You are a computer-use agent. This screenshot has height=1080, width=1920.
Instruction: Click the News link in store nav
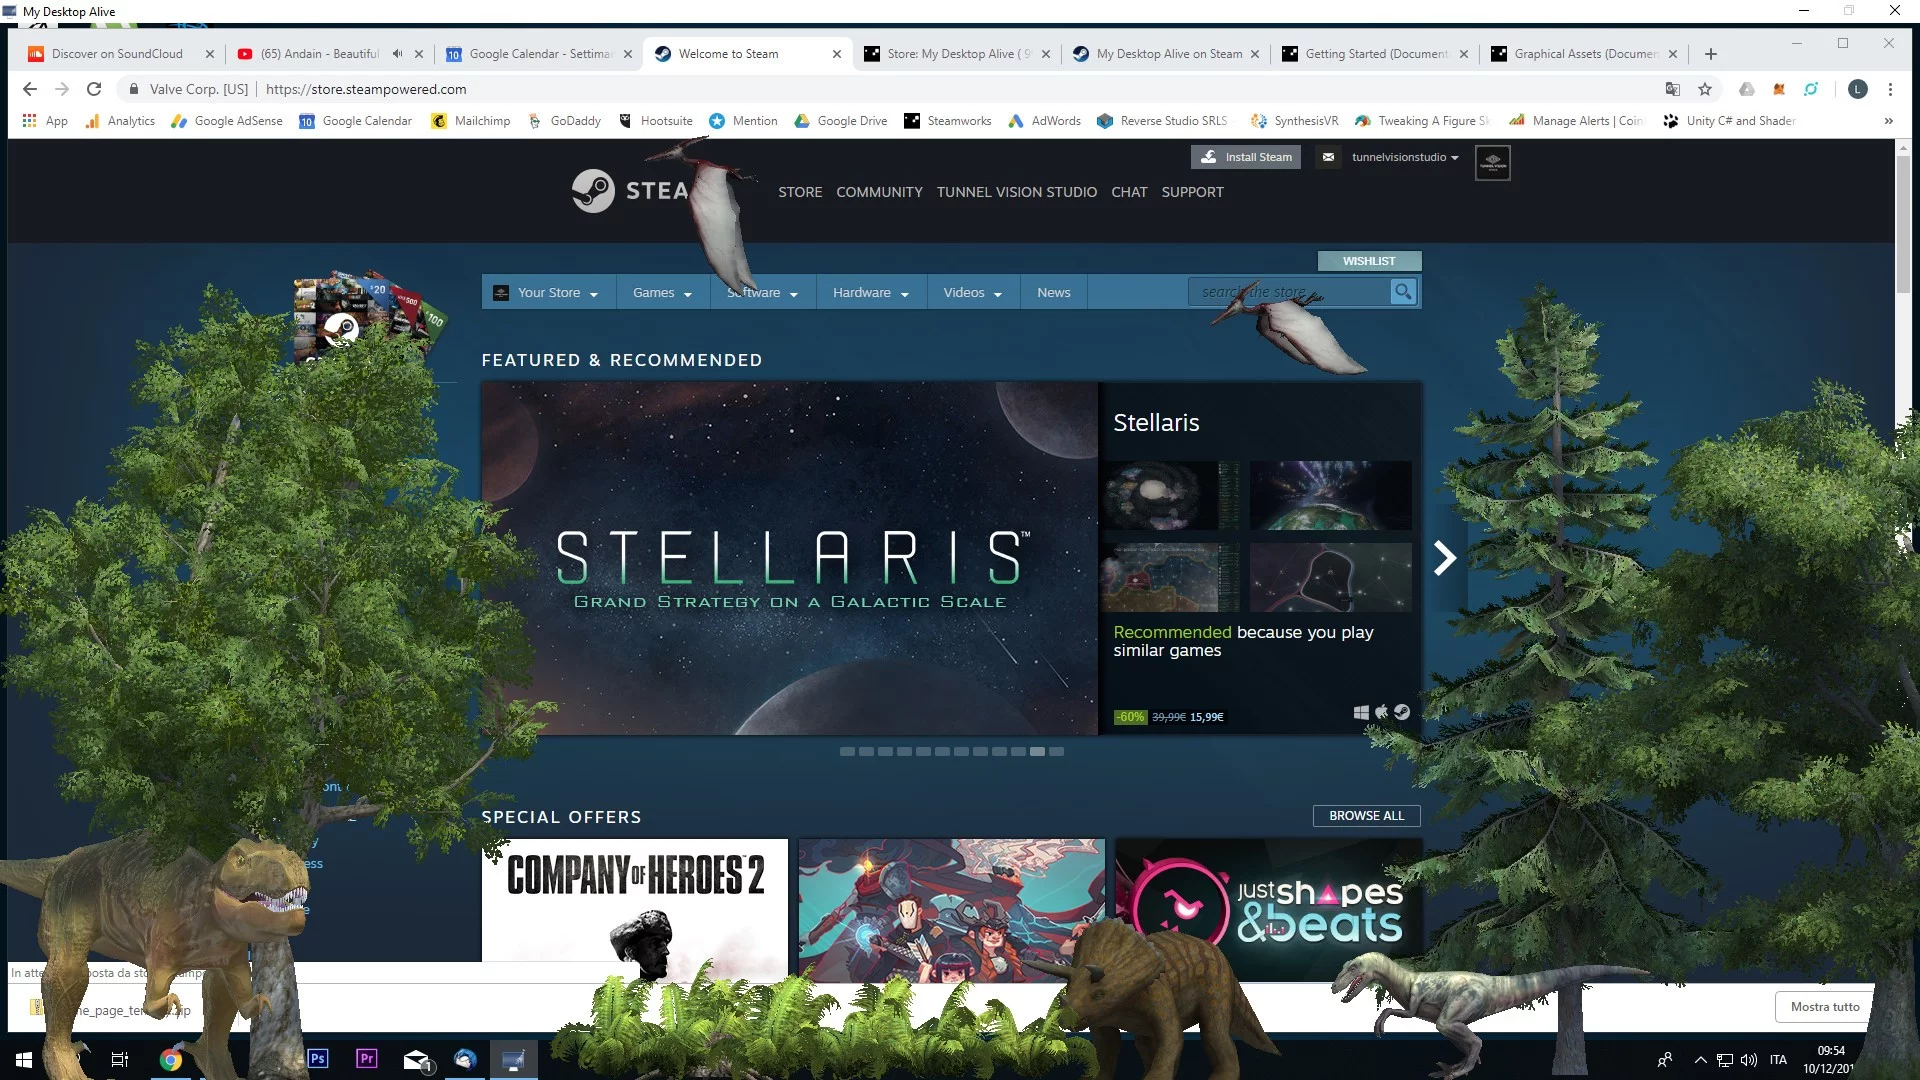(1053, 292)
